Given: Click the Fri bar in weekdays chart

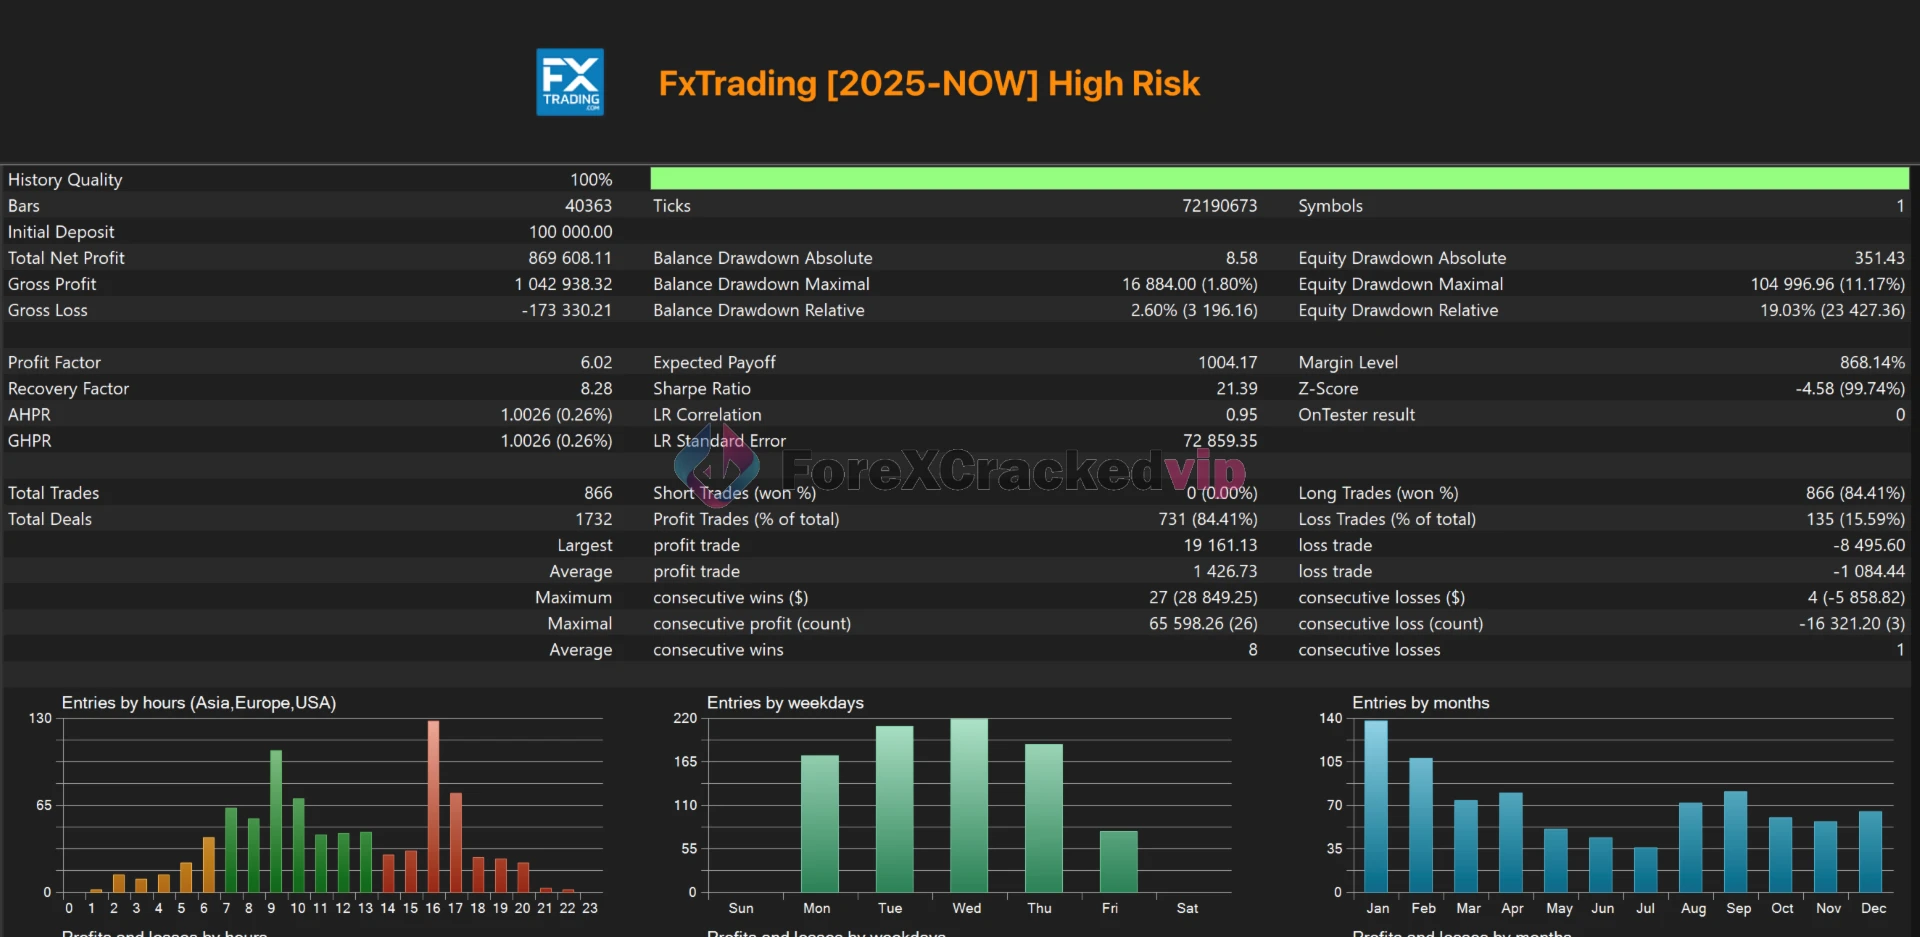Looking at the screenshot, I should tap(1118, 861).
